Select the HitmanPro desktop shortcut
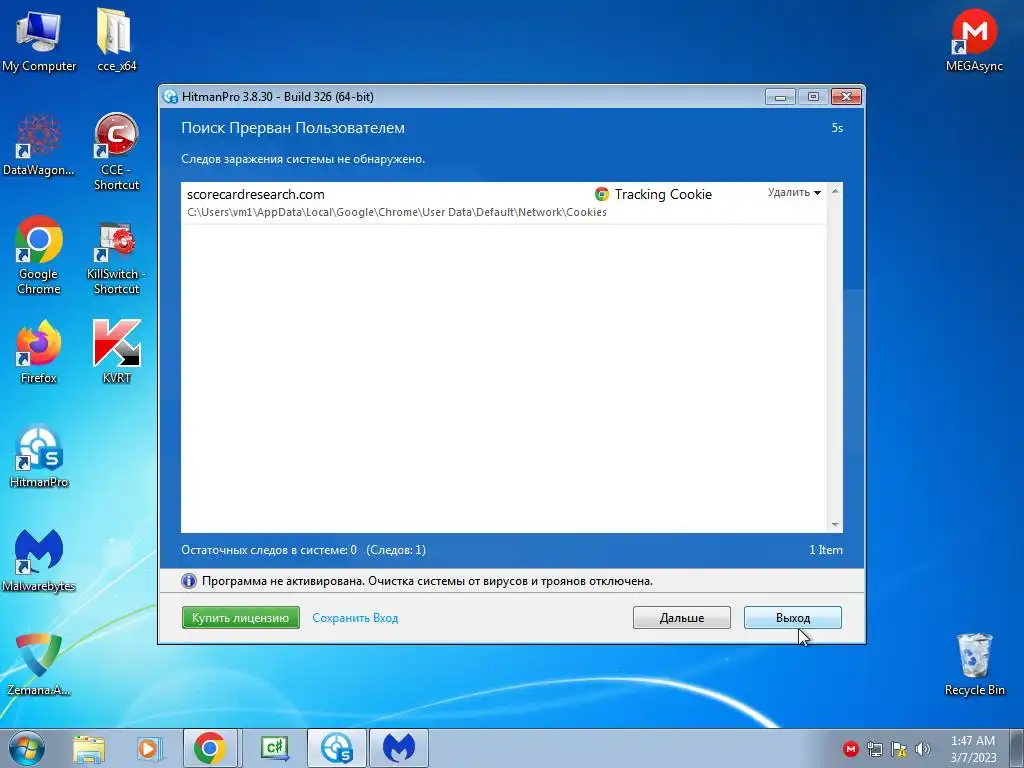 point(39,456)
